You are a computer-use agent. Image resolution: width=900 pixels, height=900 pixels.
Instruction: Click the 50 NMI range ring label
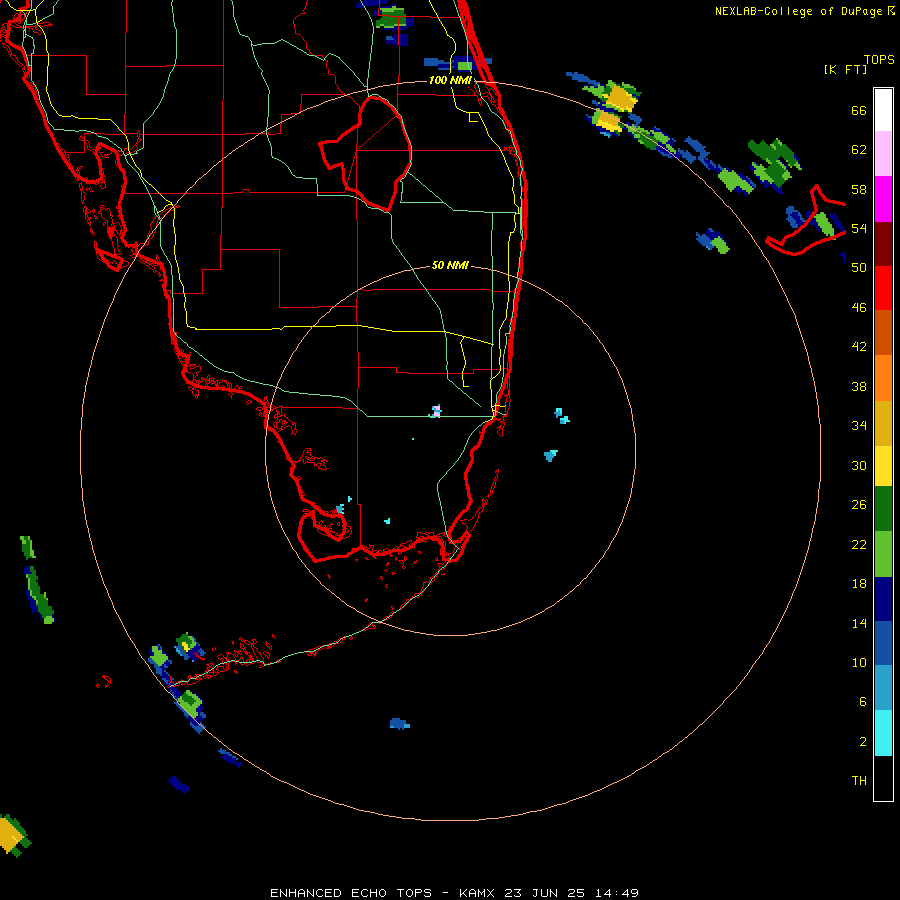click(450, 265)
